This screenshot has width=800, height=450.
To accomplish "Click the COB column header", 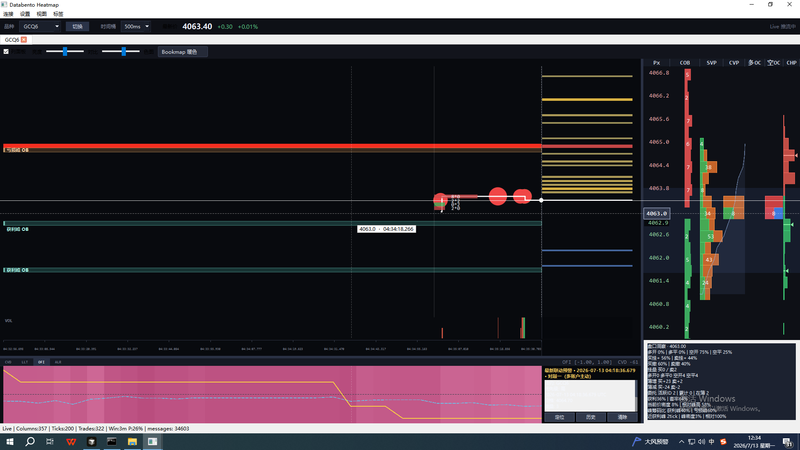I will [685, 63].
